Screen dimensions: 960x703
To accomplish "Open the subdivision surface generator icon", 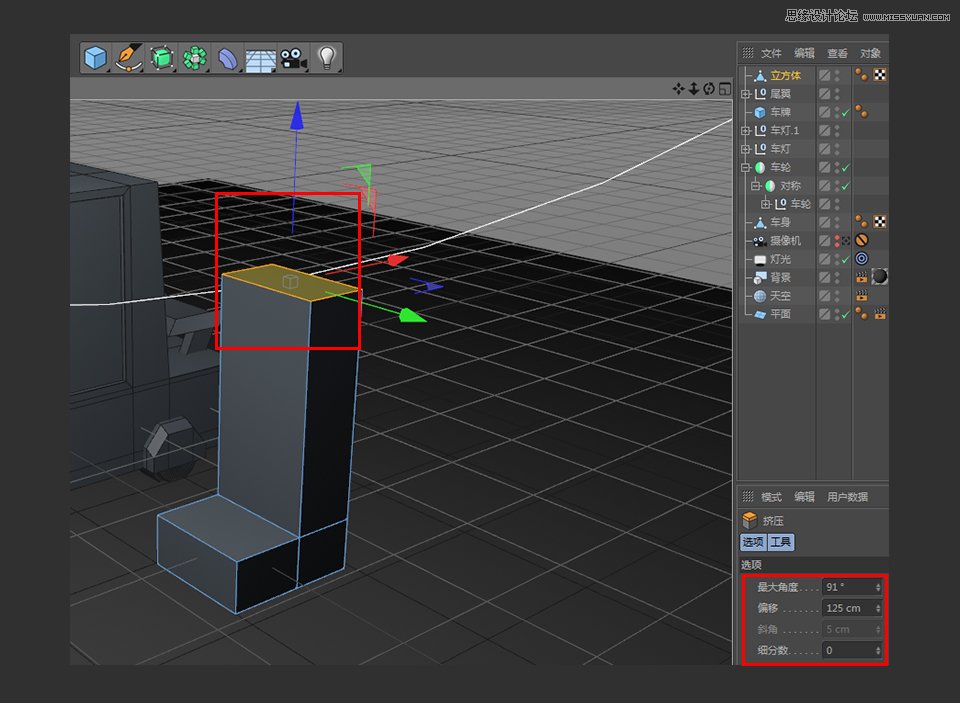I will pyautogui.click(x=163, y=57).
